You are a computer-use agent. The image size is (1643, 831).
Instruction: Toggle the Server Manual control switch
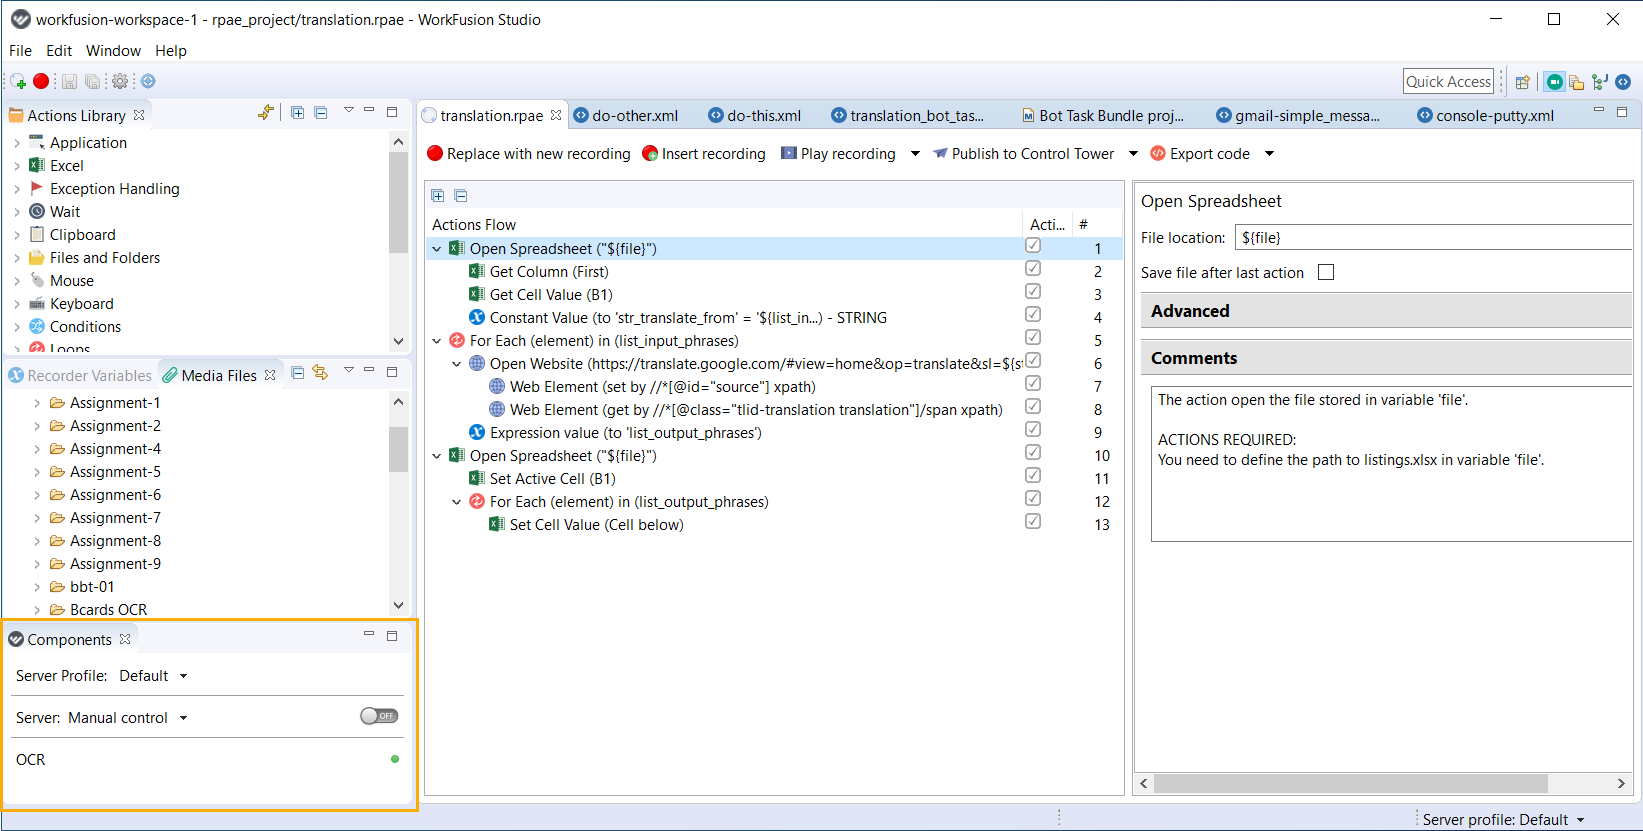click(379, 716)
